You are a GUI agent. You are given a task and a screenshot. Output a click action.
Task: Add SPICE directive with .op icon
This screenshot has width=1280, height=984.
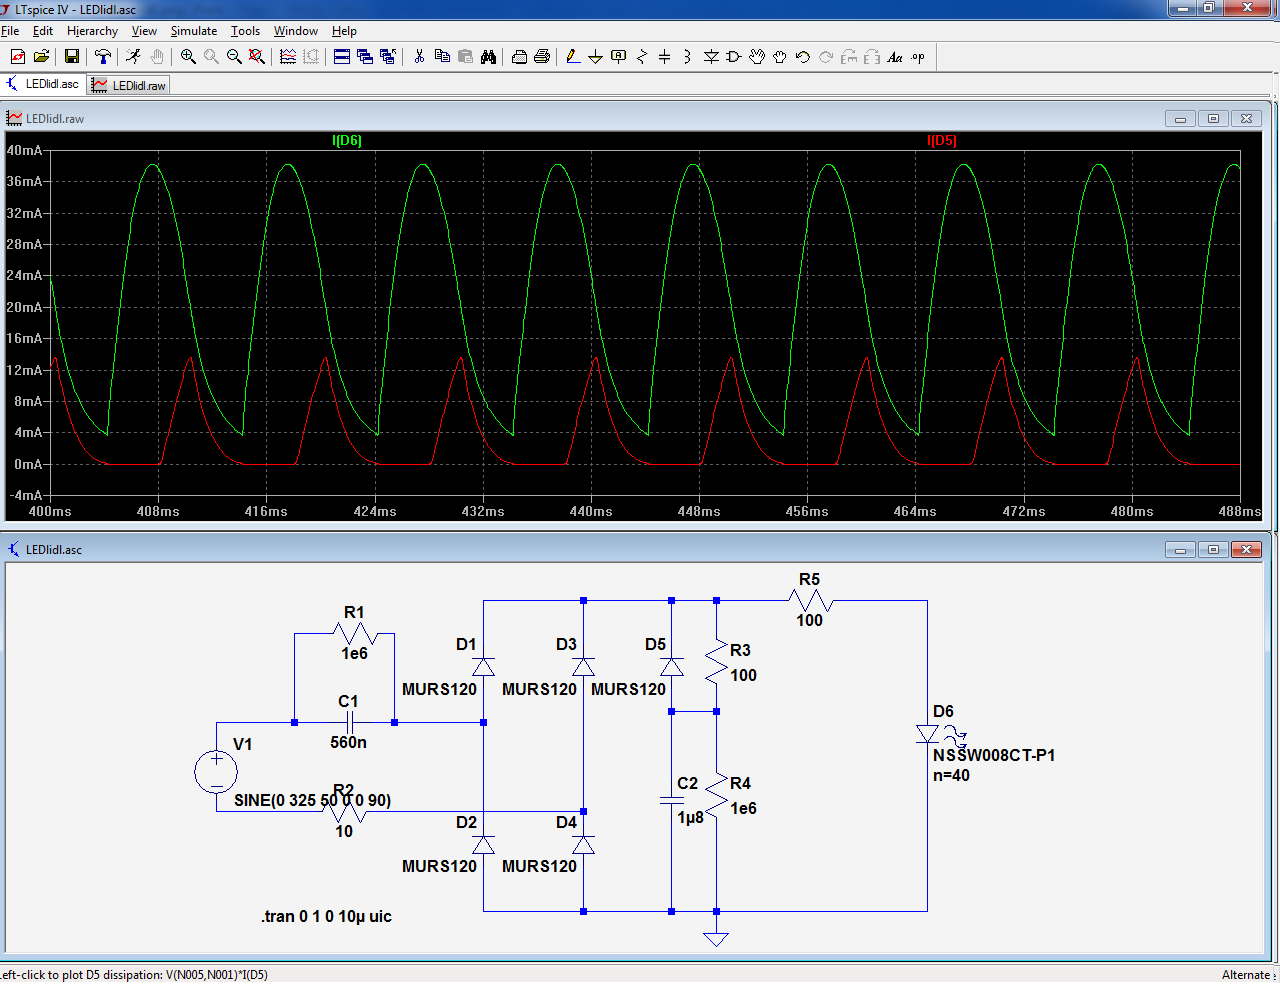[x=918, y=57]
